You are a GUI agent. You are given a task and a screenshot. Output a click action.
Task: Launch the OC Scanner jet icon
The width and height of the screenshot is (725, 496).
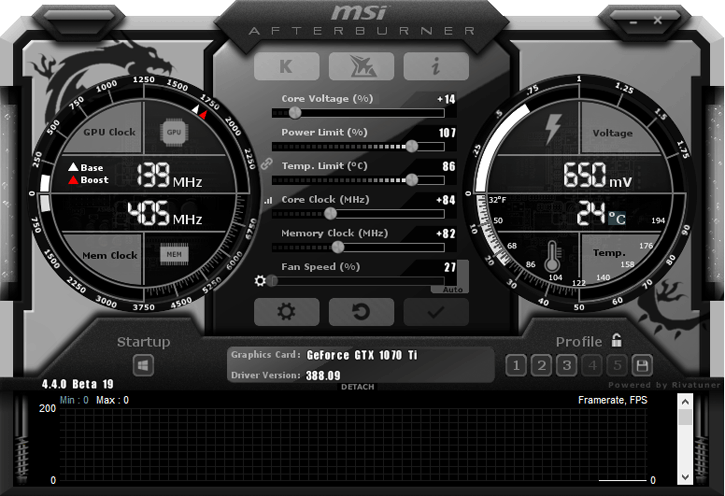coord(361,67)
